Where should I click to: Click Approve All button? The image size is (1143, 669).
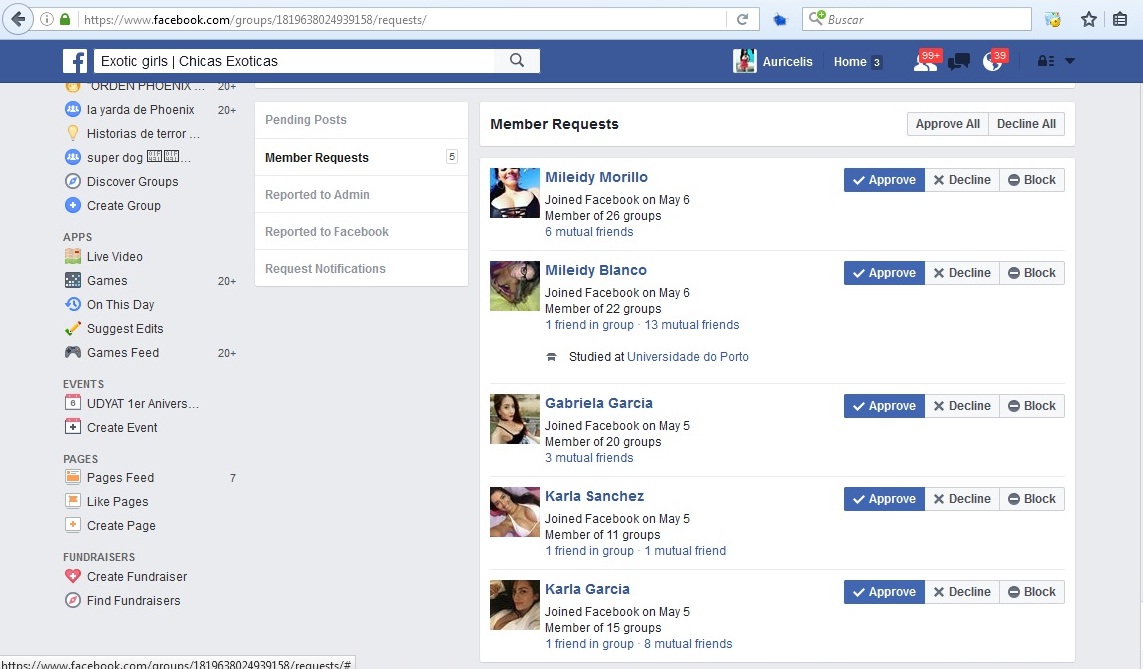click(947, 124)
